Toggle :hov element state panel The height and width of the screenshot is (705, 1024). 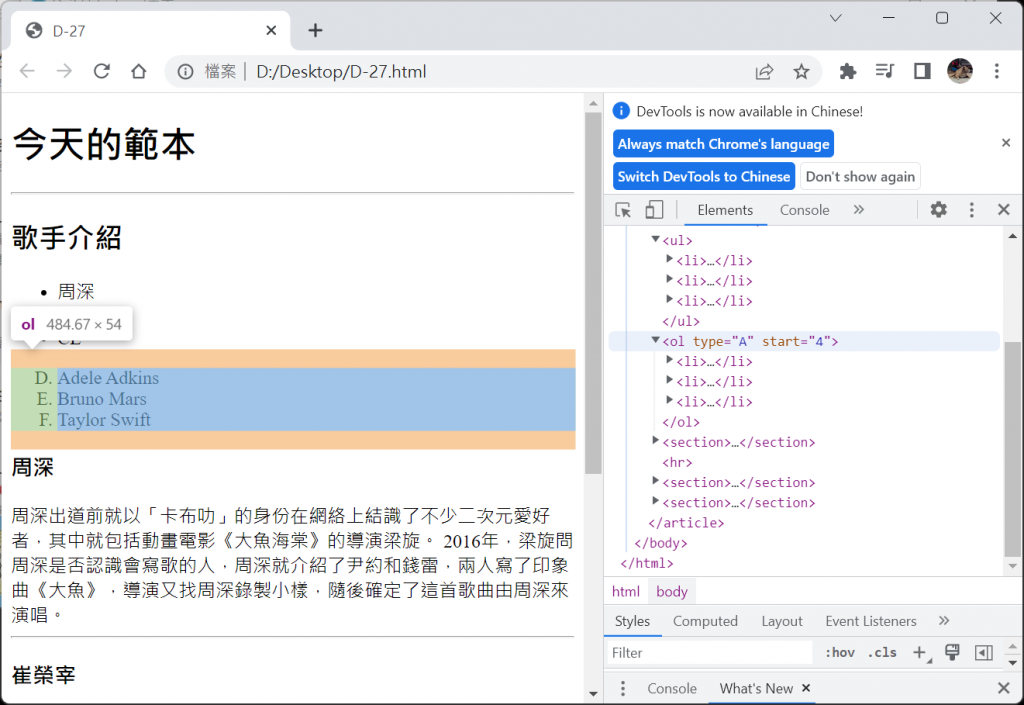coord(840,653)
